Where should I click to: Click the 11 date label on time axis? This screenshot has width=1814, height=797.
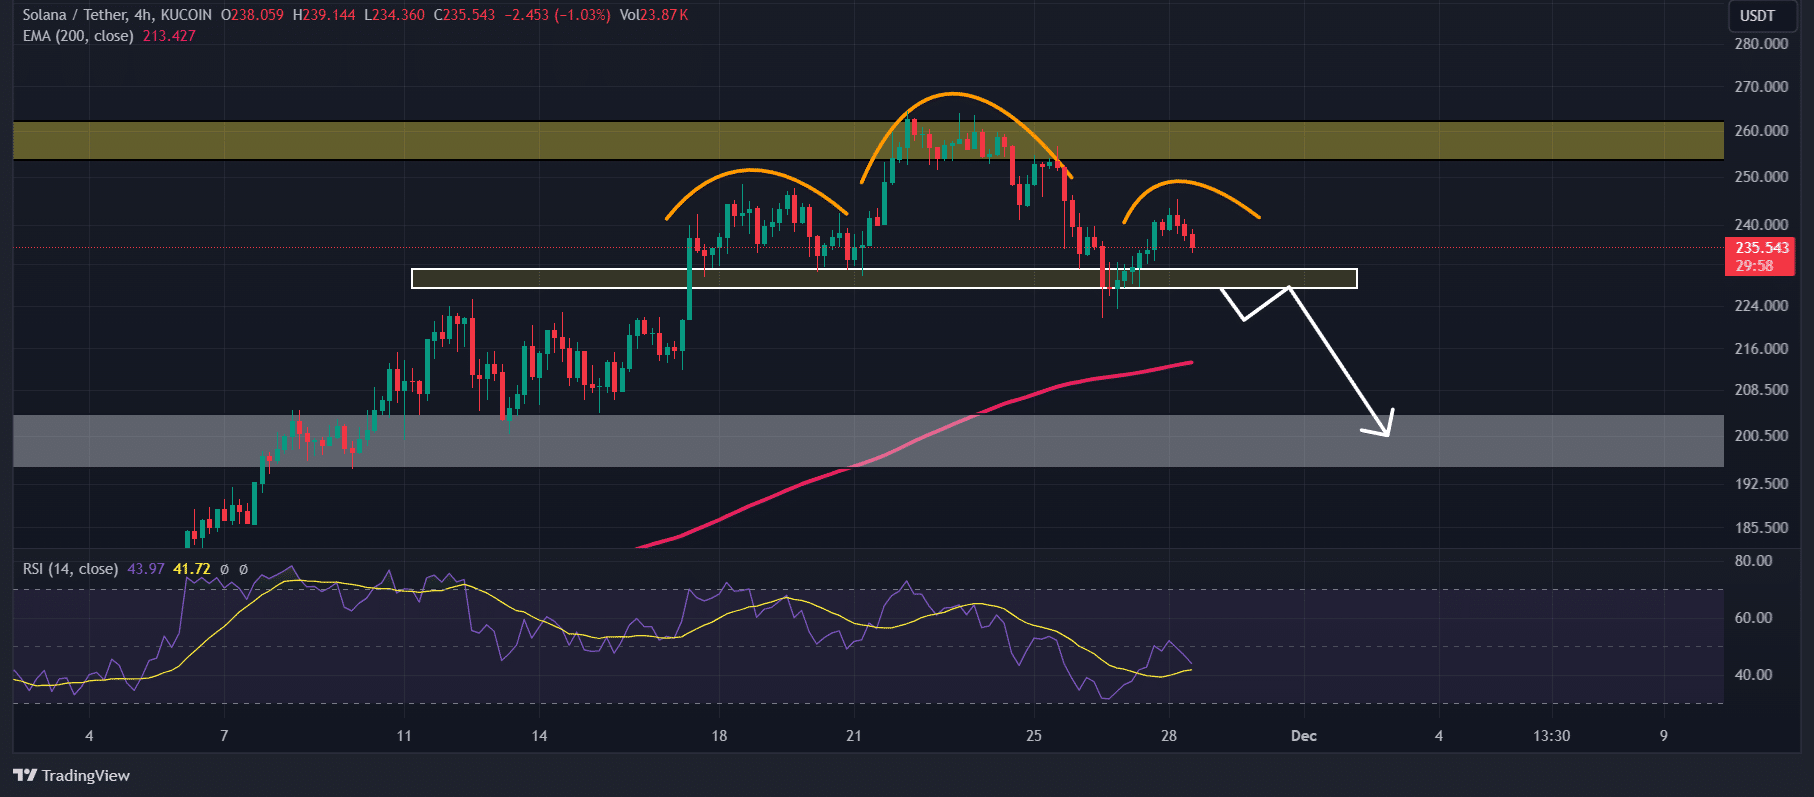[404, 736]
